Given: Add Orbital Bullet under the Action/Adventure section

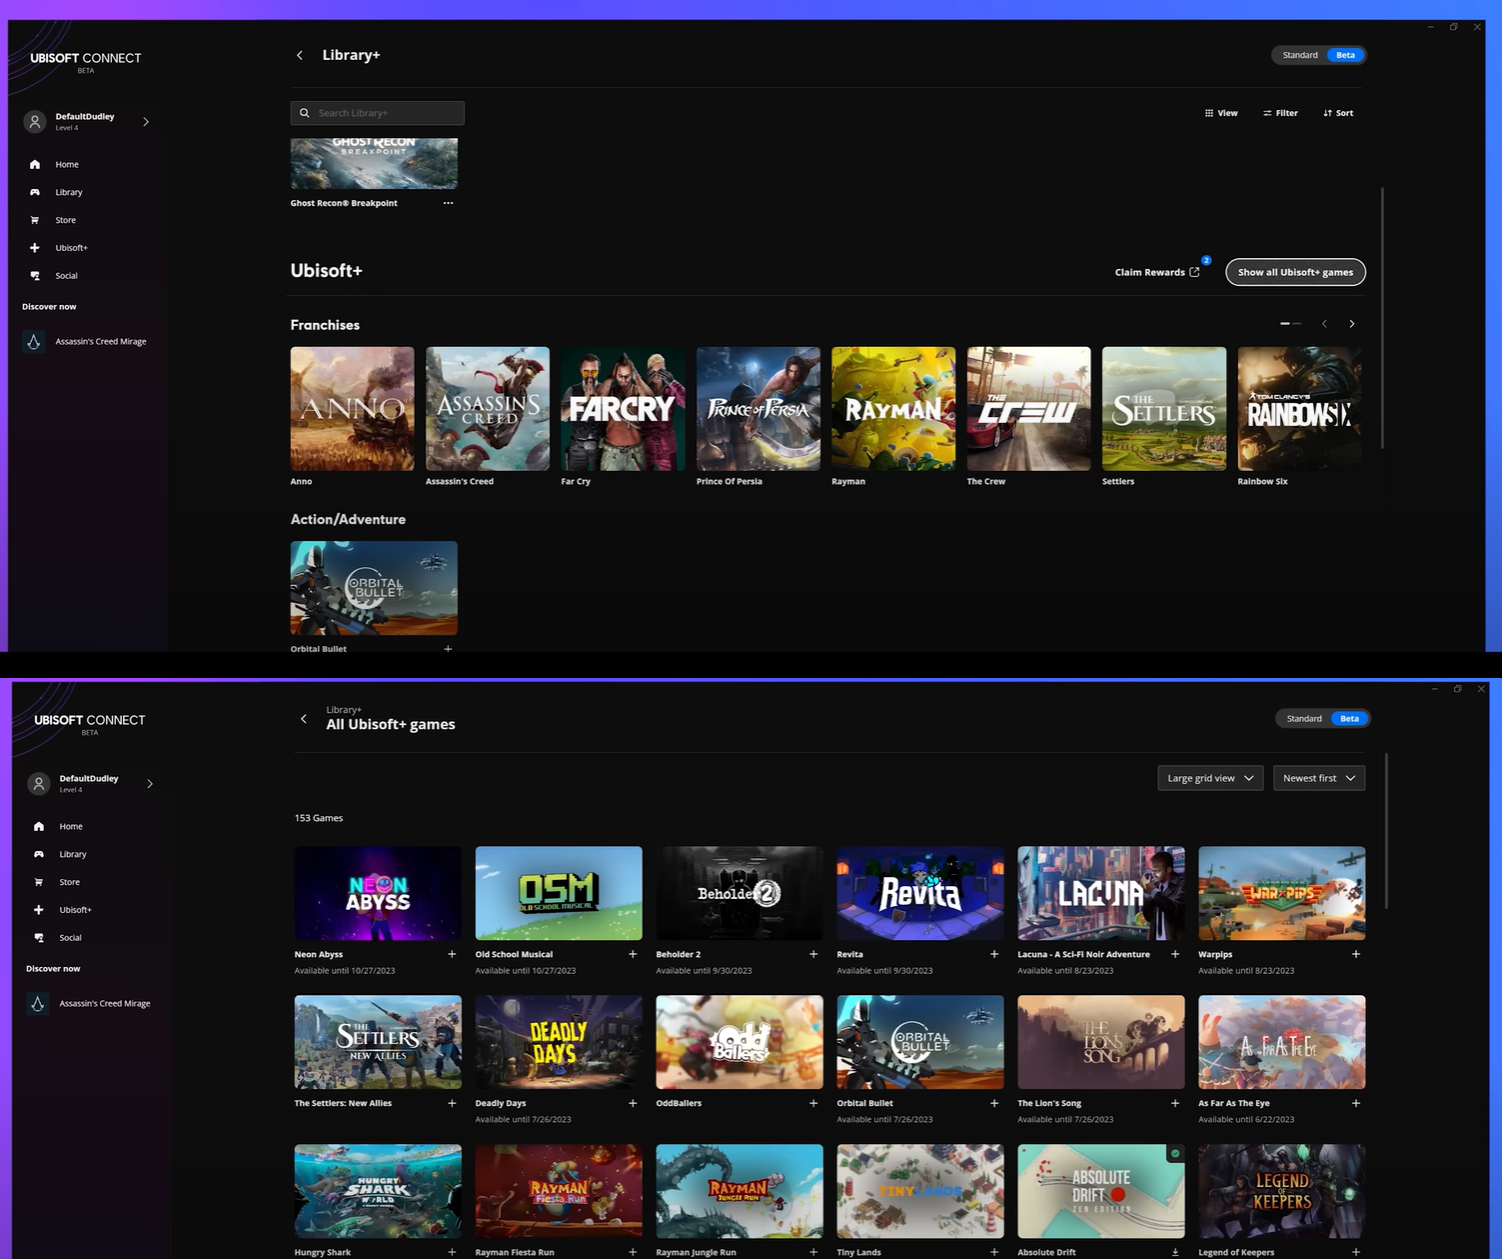Looking at the screenshot, I should (x=448, y=649).
